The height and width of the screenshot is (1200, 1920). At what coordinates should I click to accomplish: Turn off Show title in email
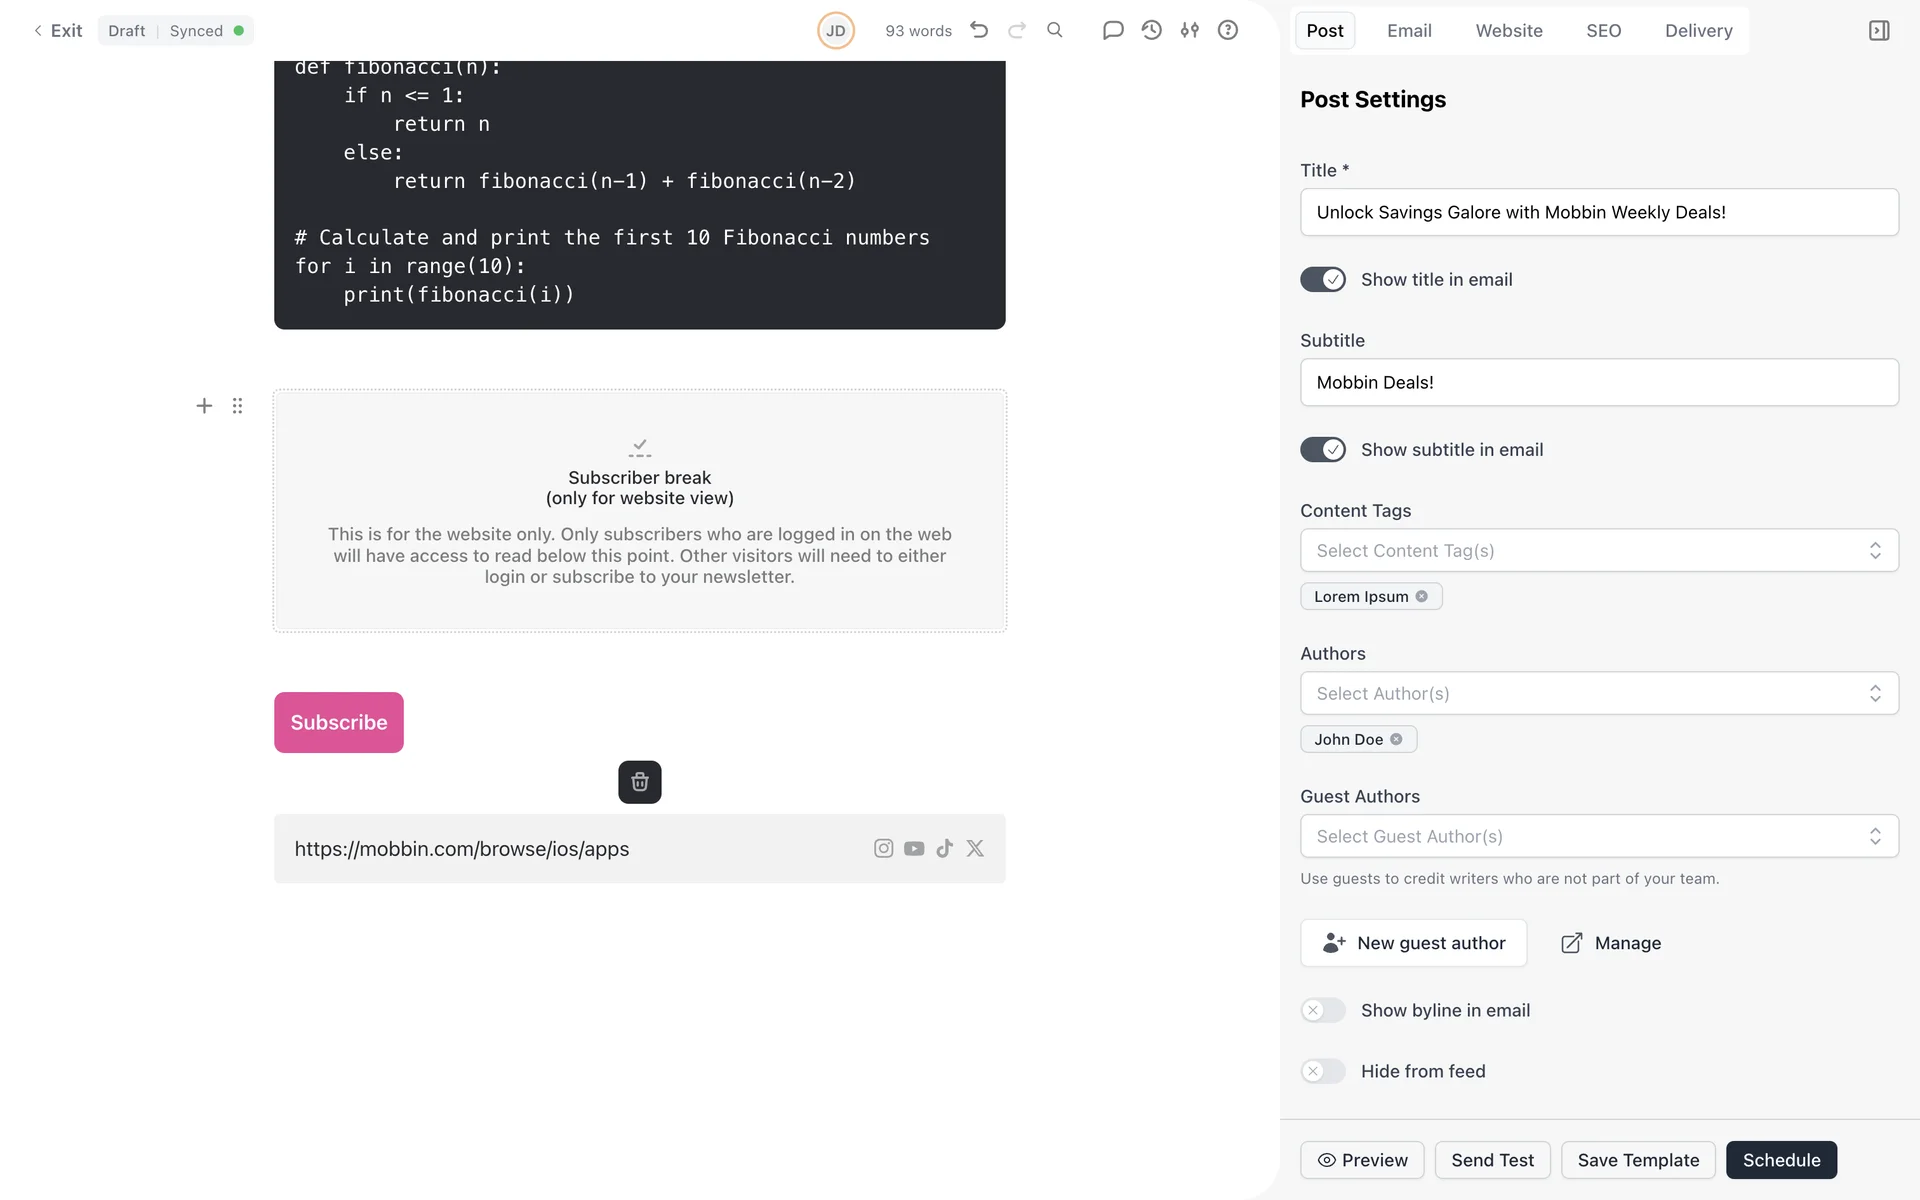tap(1322, 280)
